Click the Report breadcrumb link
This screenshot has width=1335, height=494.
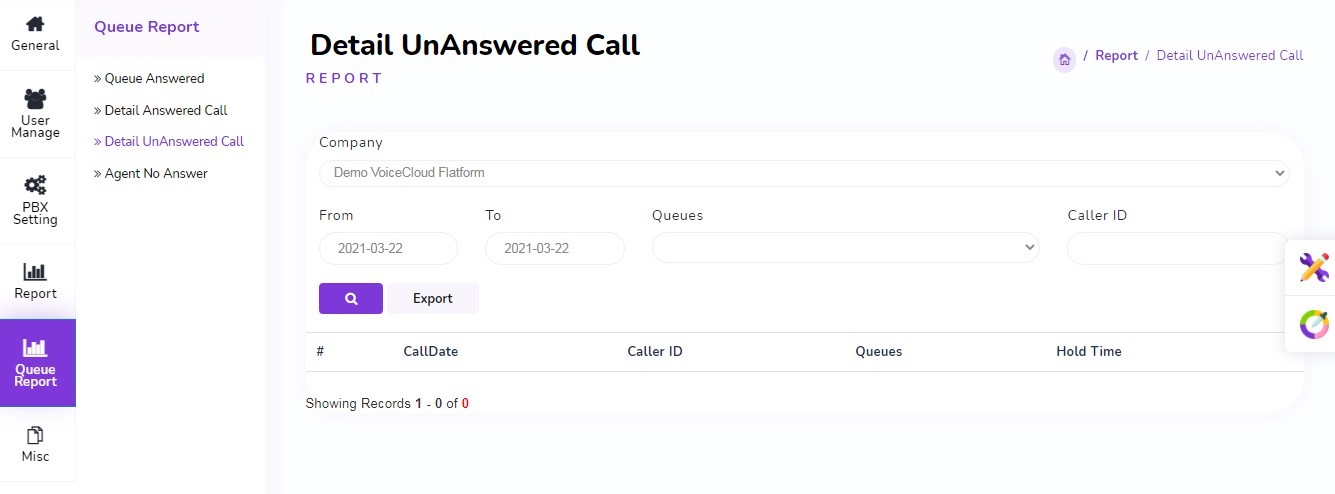click(x=1116, y=56)
